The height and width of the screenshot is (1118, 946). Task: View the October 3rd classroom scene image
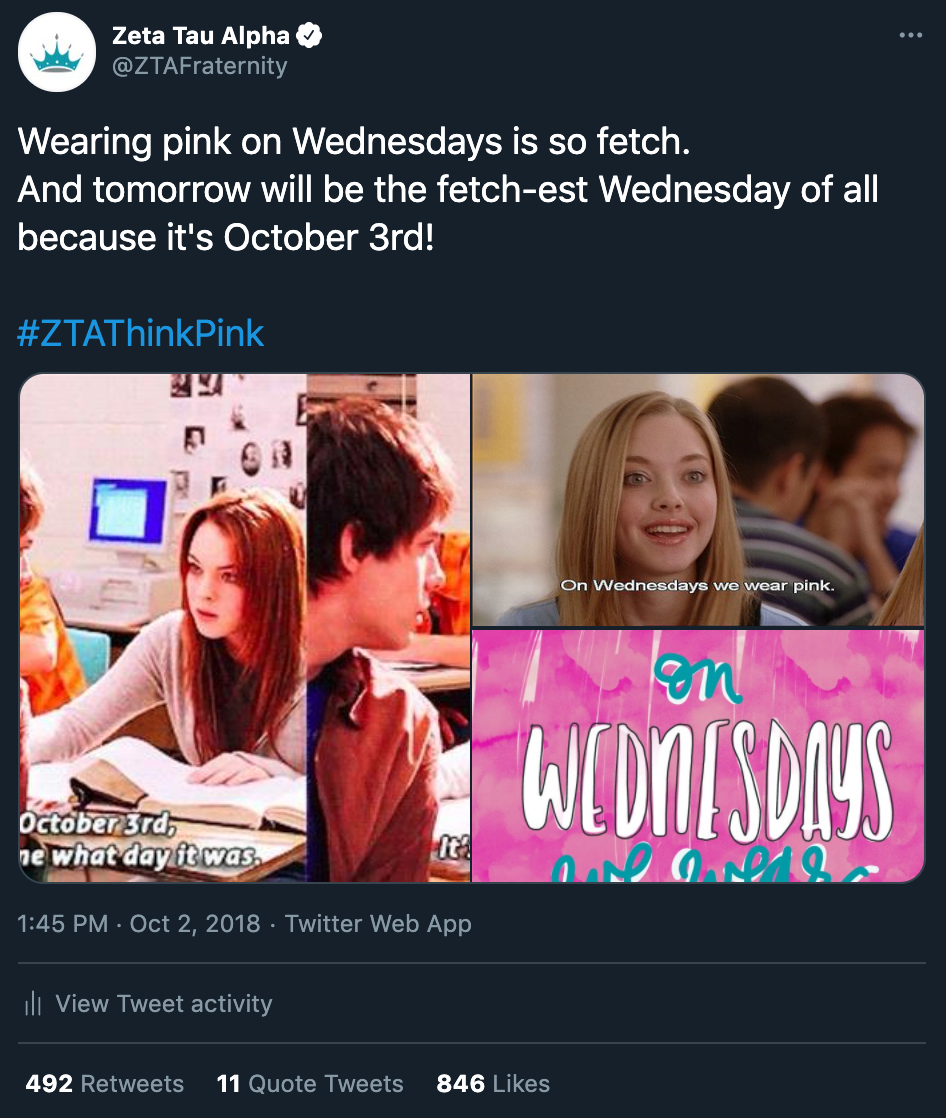pyautogui.click(x=245, y=628)
